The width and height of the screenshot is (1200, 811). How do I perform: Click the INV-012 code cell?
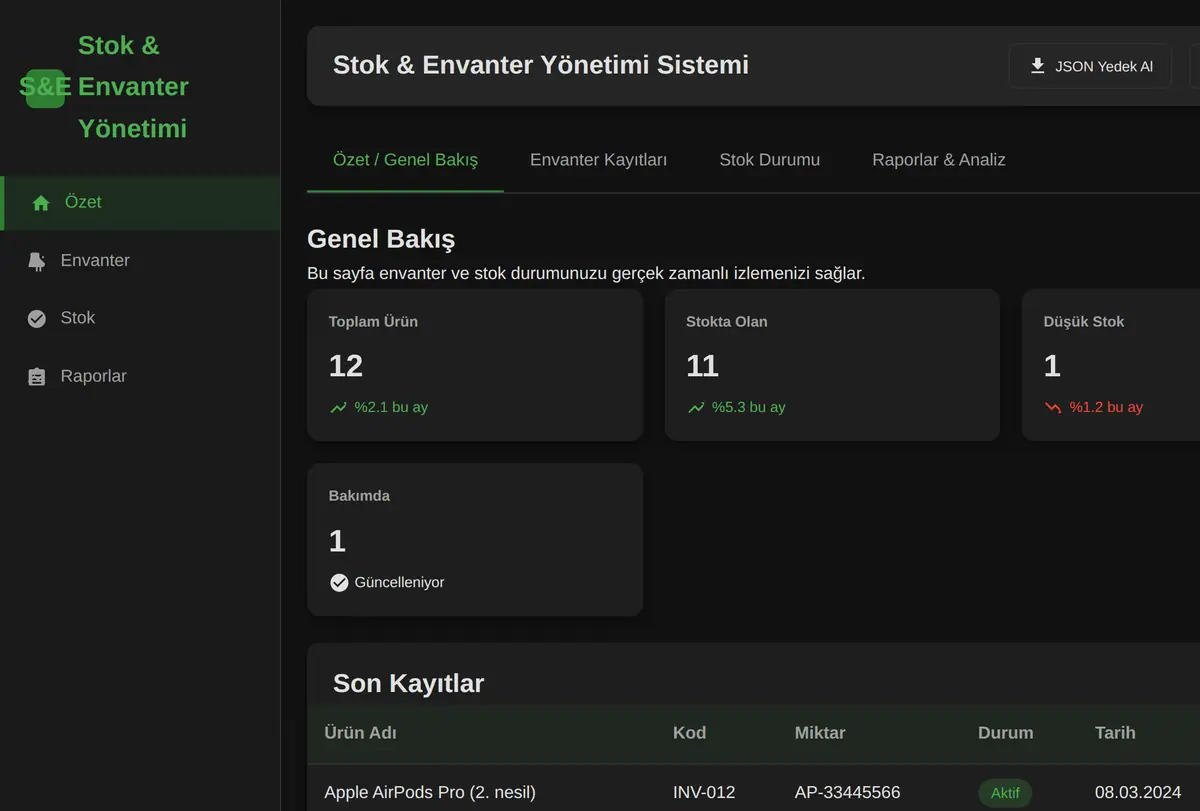(704, 793)
